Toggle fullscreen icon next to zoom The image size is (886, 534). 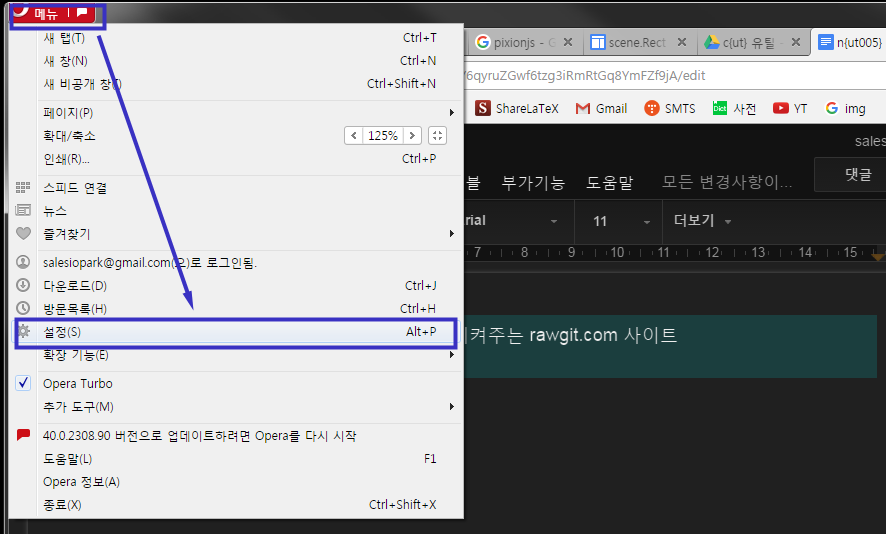click(x=437, y=136)
